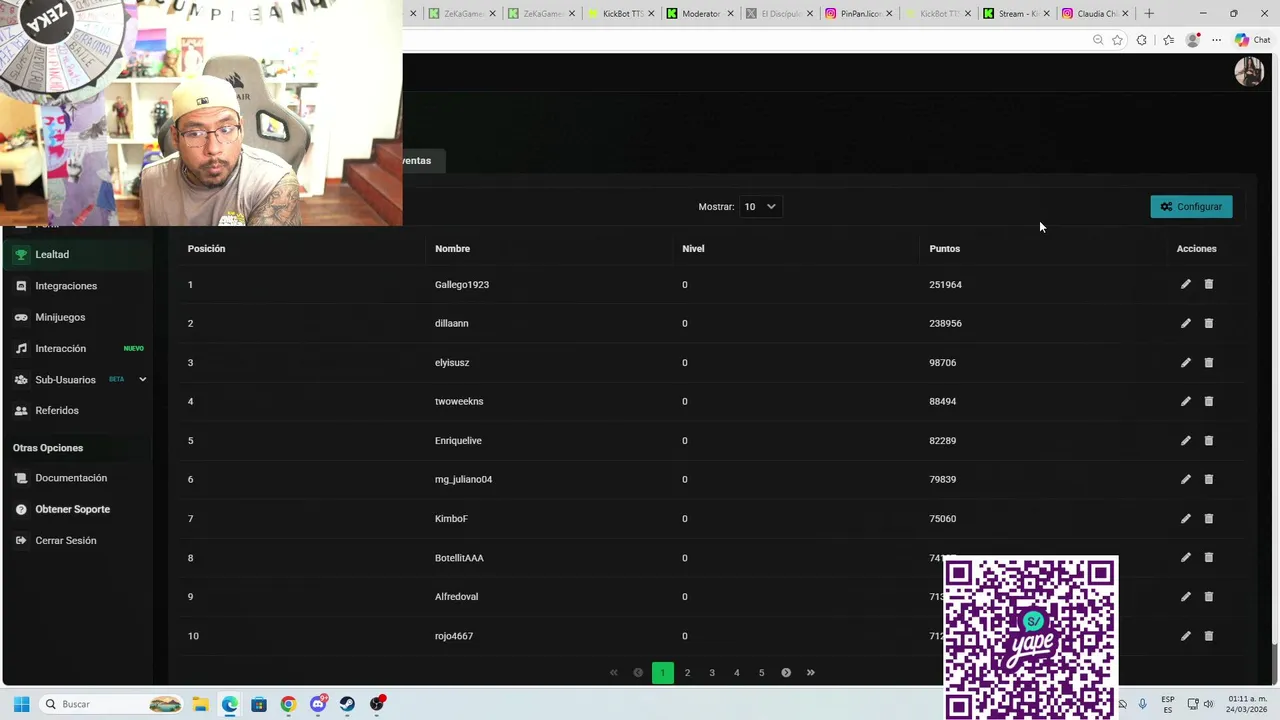Open the Mostrar rows-per-page dropdown

click(x=760, y=207)
